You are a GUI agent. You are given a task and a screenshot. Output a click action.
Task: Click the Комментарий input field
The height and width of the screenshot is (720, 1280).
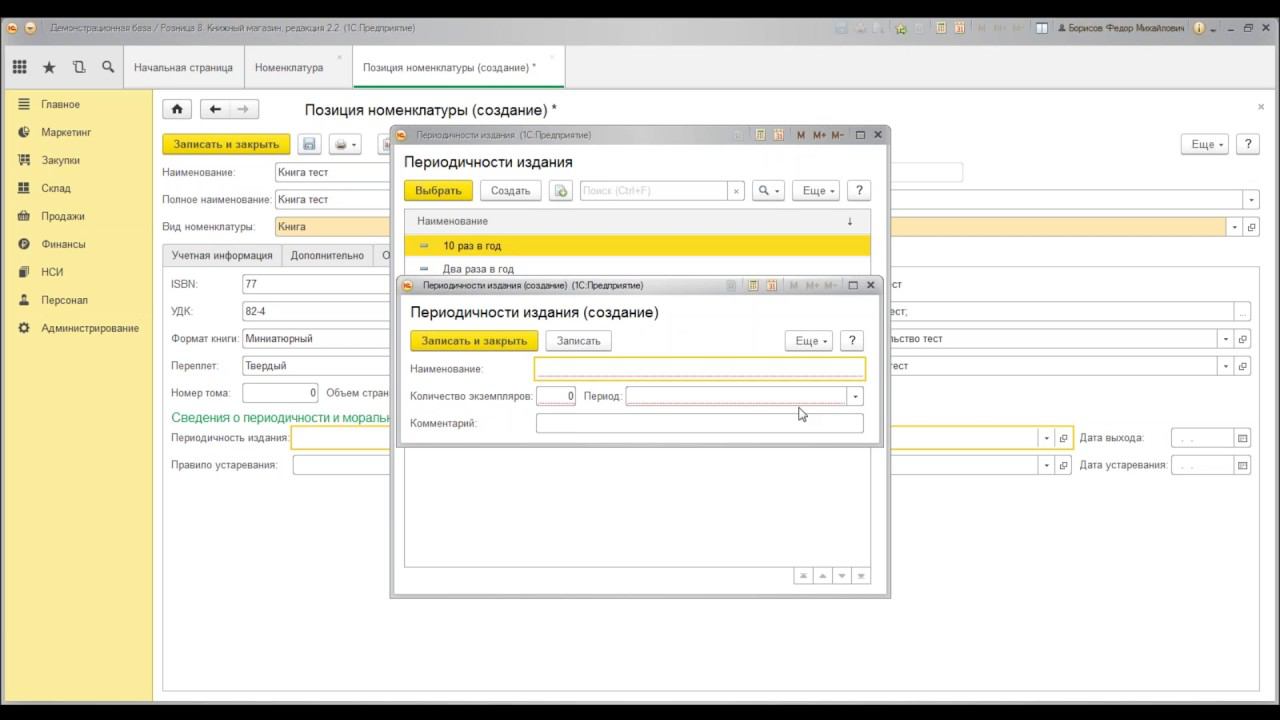(x=699, y=423)
